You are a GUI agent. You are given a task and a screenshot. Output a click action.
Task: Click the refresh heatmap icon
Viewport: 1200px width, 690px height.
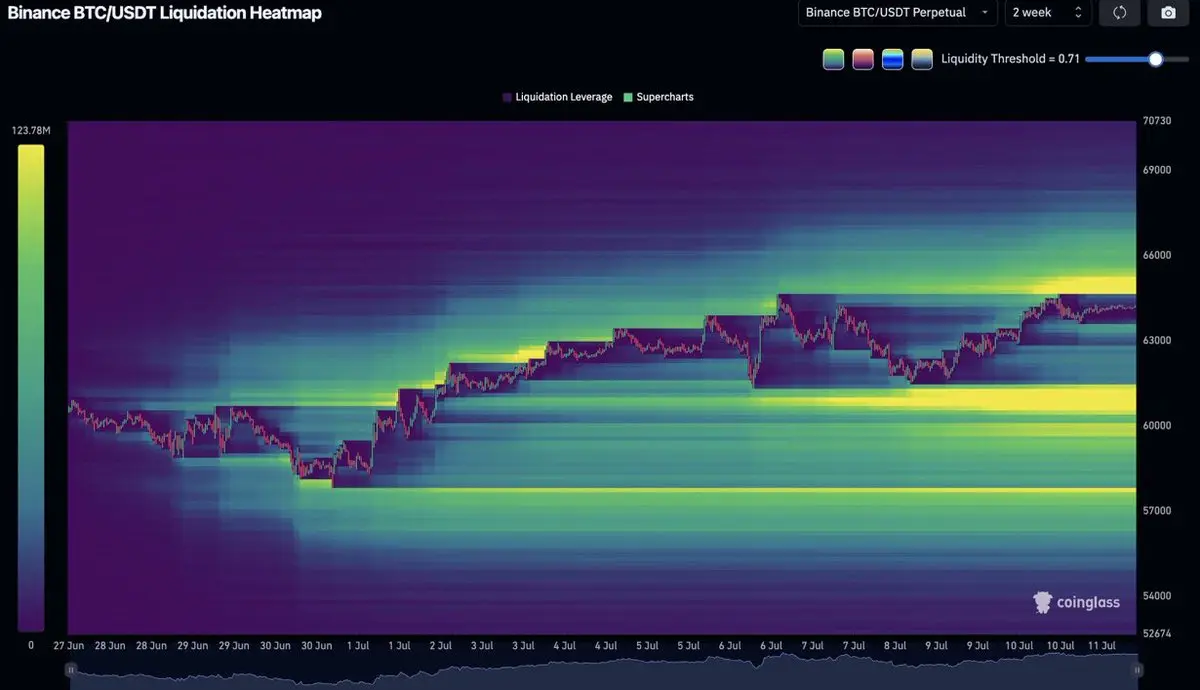1119,13
